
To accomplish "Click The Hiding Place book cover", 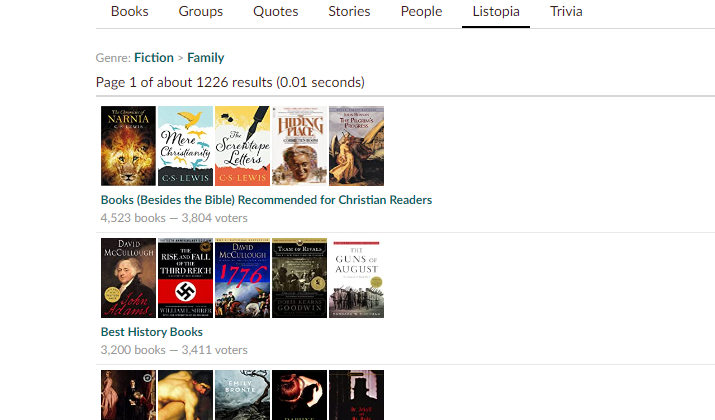I will click(299, 146).
